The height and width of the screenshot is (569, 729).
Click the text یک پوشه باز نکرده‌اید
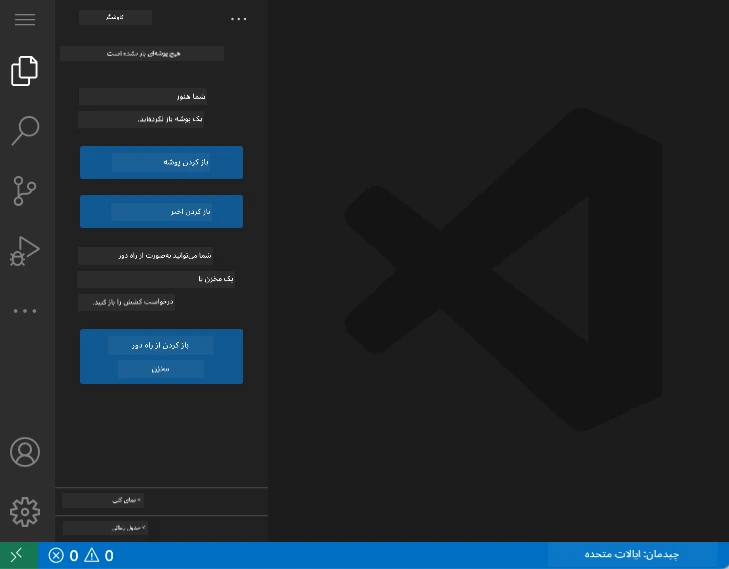170,119
